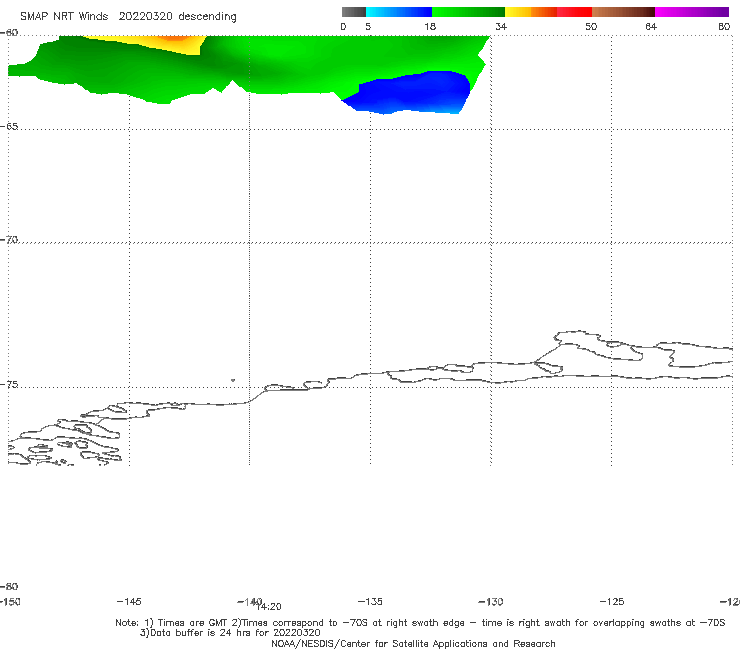The width and height of the screenshot is (740, 650).
Task: Pick the yellow-orange segment of the color bar
Action: 531,12
